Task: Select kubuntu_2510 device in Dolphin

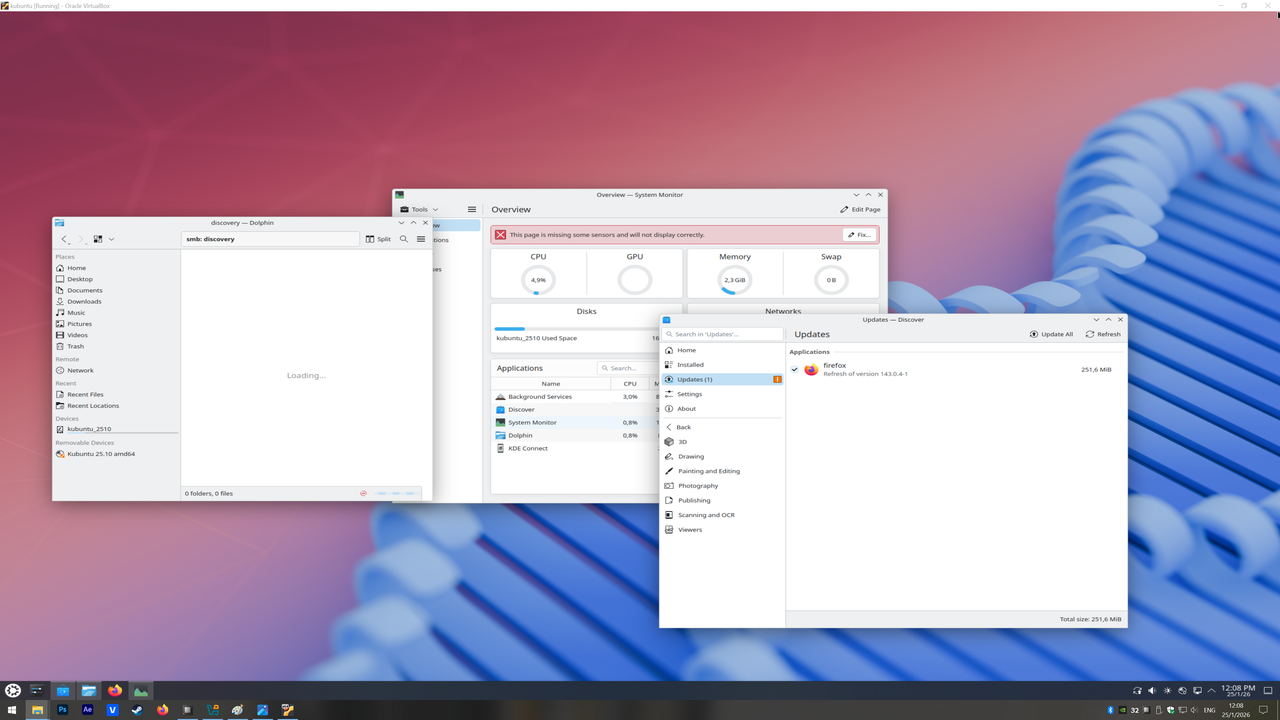Action: [x=116, y=429]
